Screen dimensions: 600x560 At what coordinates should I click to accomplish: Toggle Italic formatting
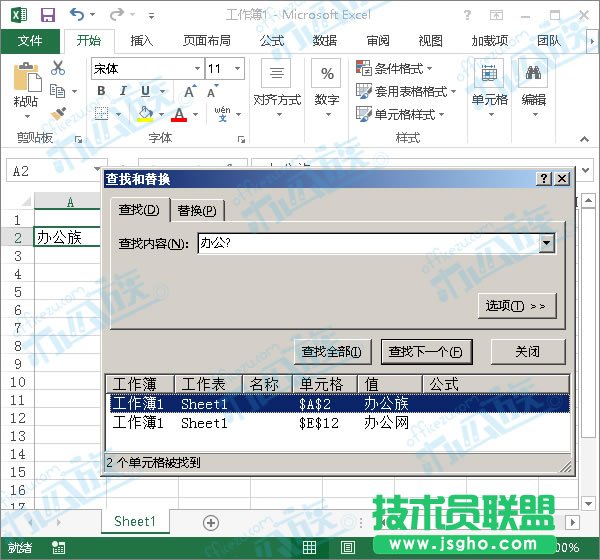coord(123,91)
